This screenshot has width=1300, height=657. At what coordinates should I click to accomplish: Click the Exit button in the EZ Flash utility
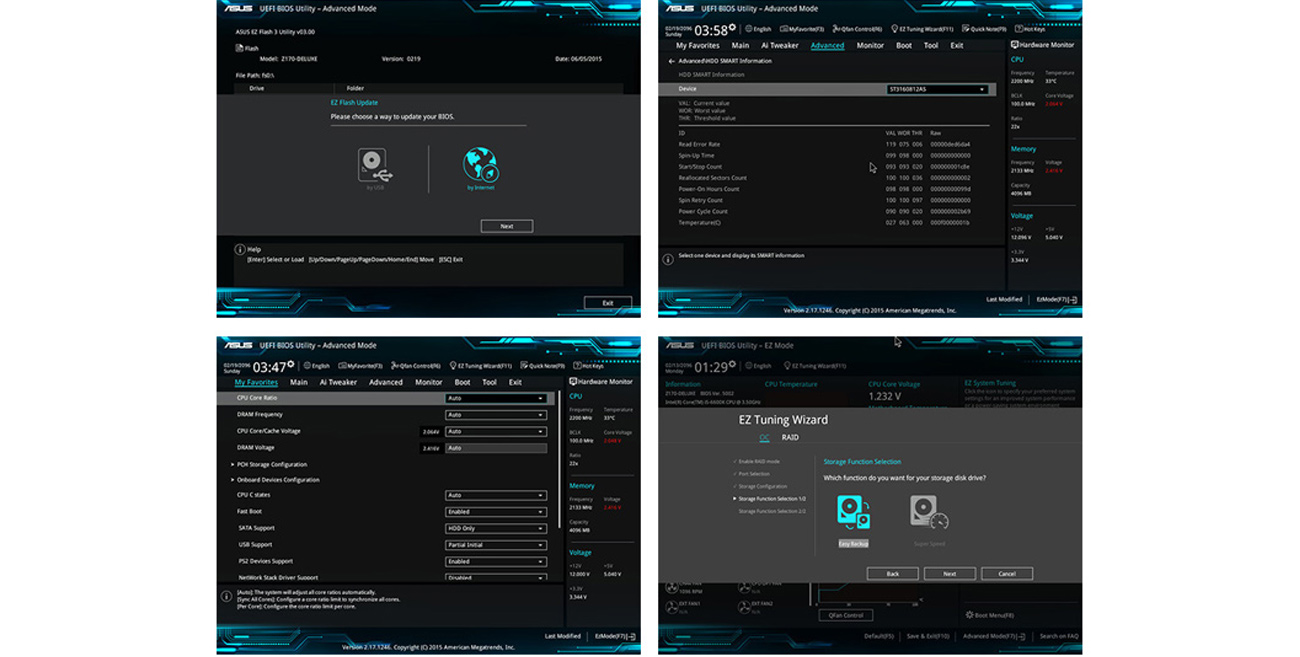click(607, 302)
